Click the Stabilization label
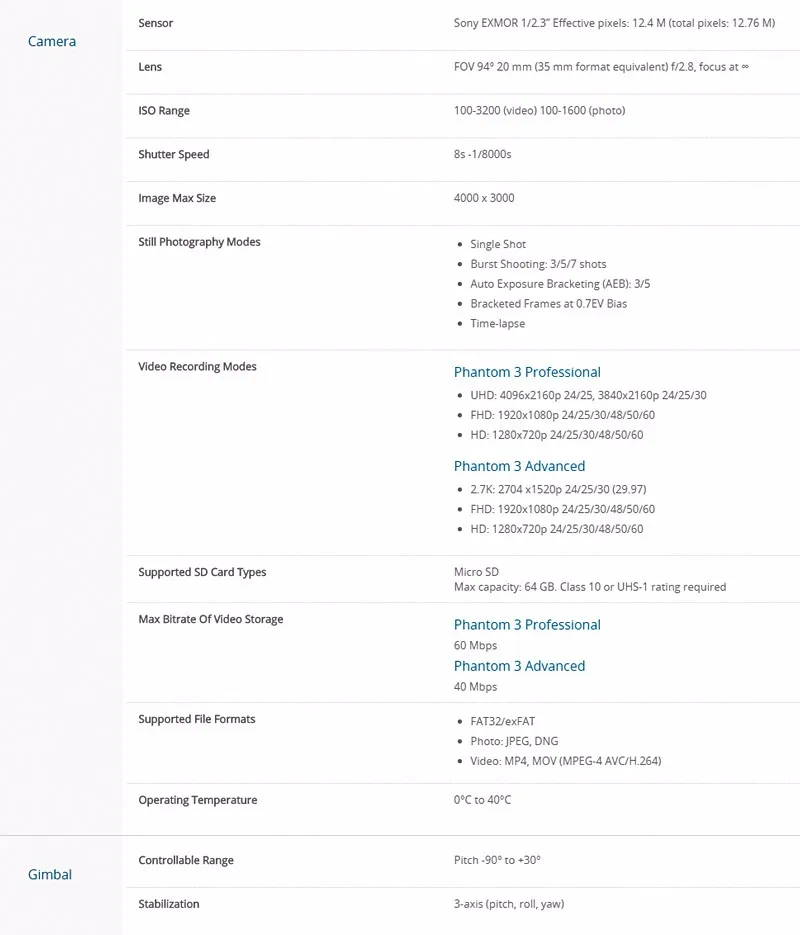 (169, 904)
